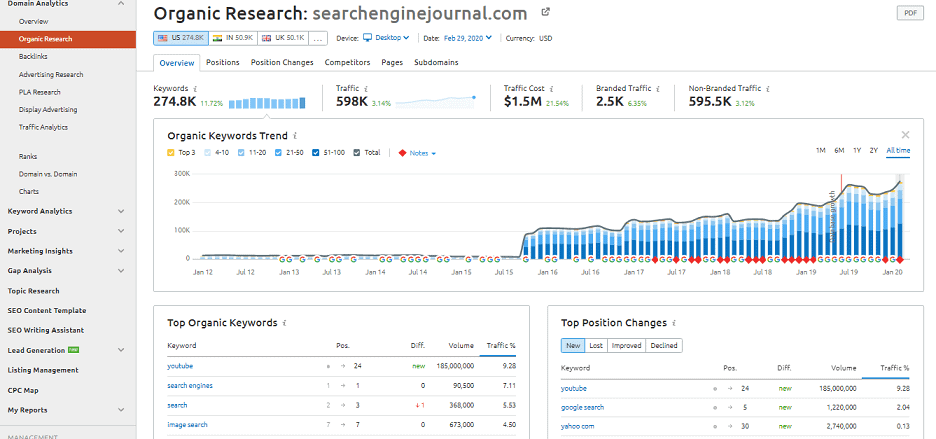Toggle Total series checkbox
The height and width of the screenshot is (439, 936).
click(357, 153)
